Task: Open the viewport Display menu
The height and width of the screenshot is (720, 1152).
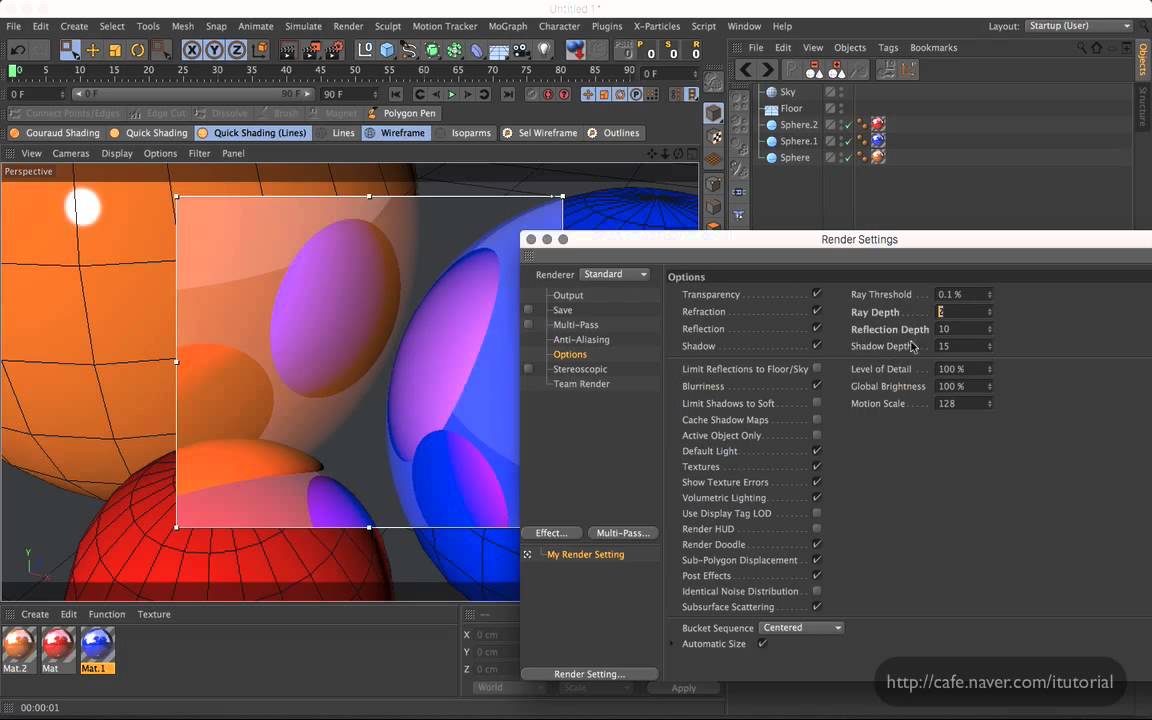Action: point(117,154)
